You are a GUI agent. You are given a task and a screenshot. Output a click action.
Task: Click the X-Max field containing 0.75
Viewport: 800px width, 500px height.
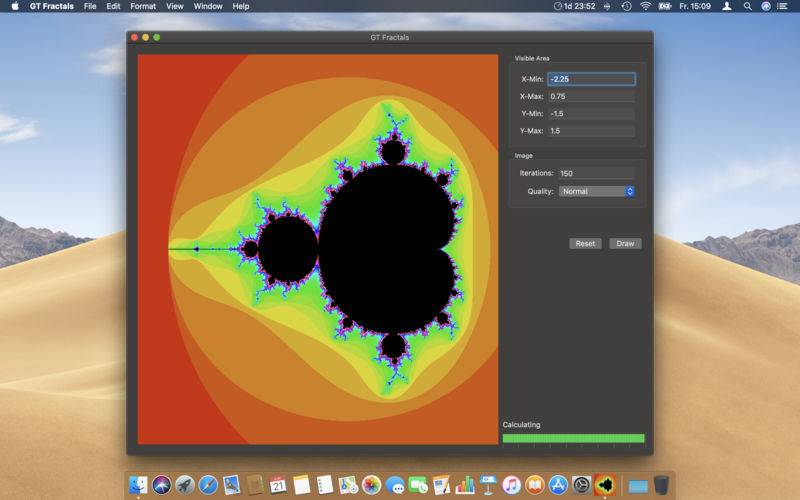tap(591, 96)
